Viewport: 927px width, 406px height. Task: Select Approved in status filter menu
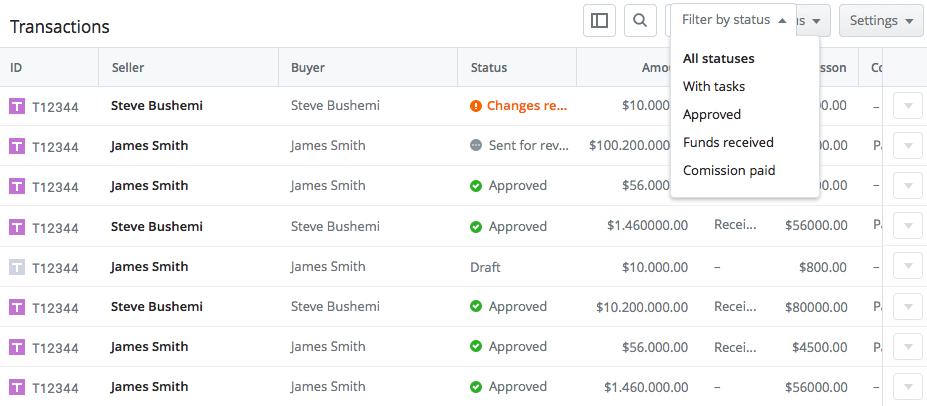pos(711,115)
